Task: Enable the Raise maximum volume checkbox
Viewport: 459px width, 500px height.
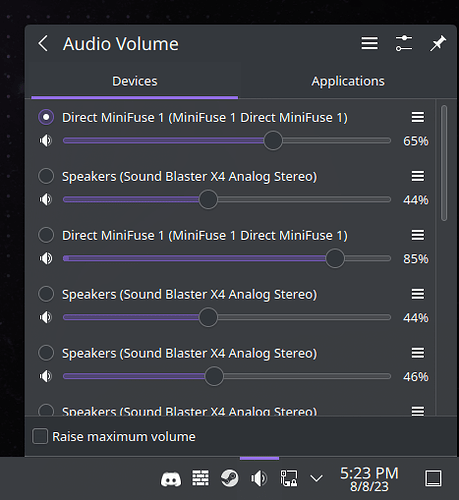Action: 40,436
